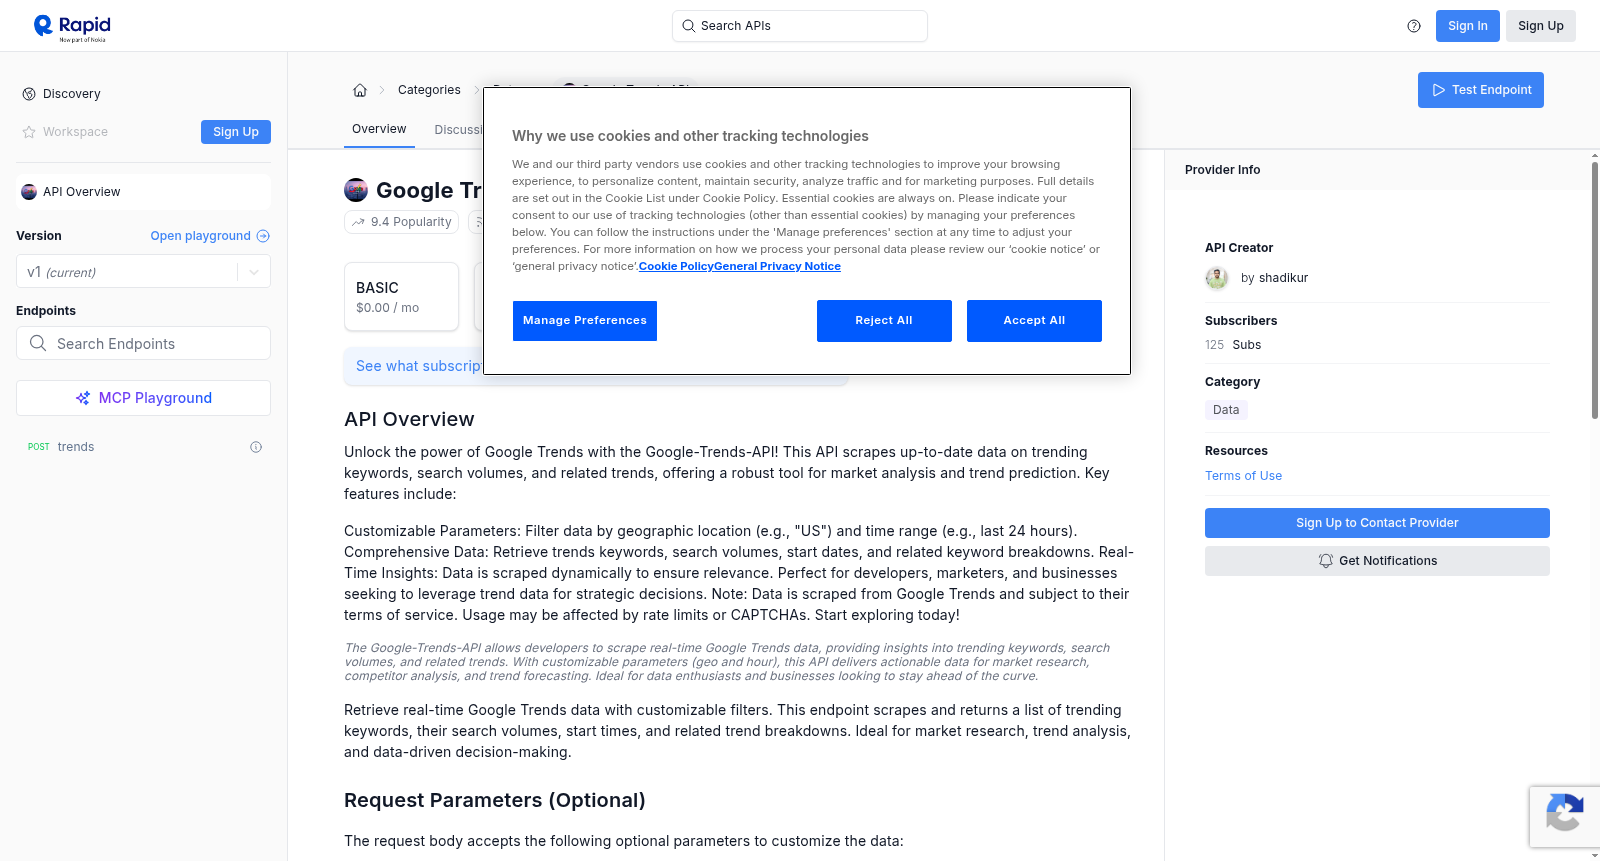Click the Workspace star icon
1600x861 pixels.
pos(29,132)
